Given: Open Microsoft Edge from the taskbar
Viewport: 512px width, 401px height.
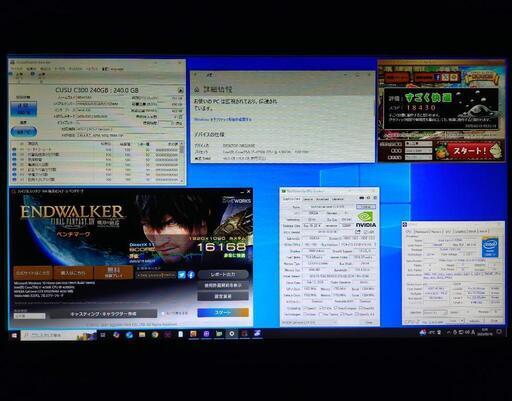Looking at the screenshot, I should (129, 335).
